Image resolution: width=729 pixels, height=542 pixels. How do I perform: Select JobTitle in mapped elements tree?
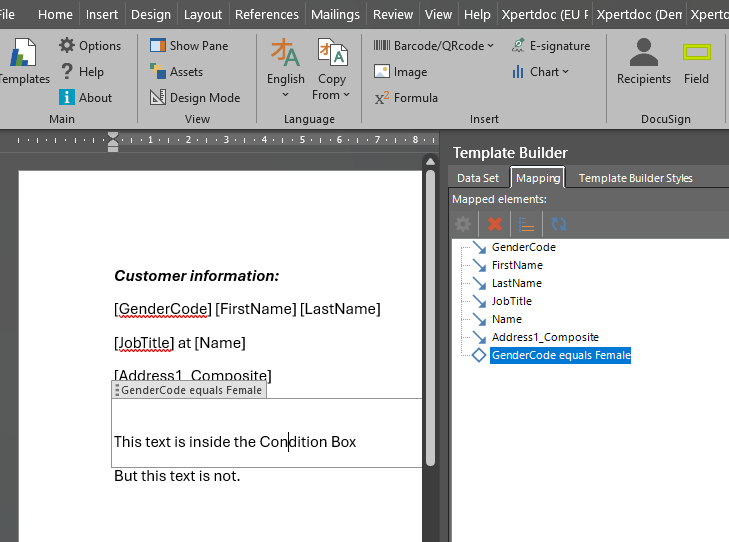click(x=511, y=301)
